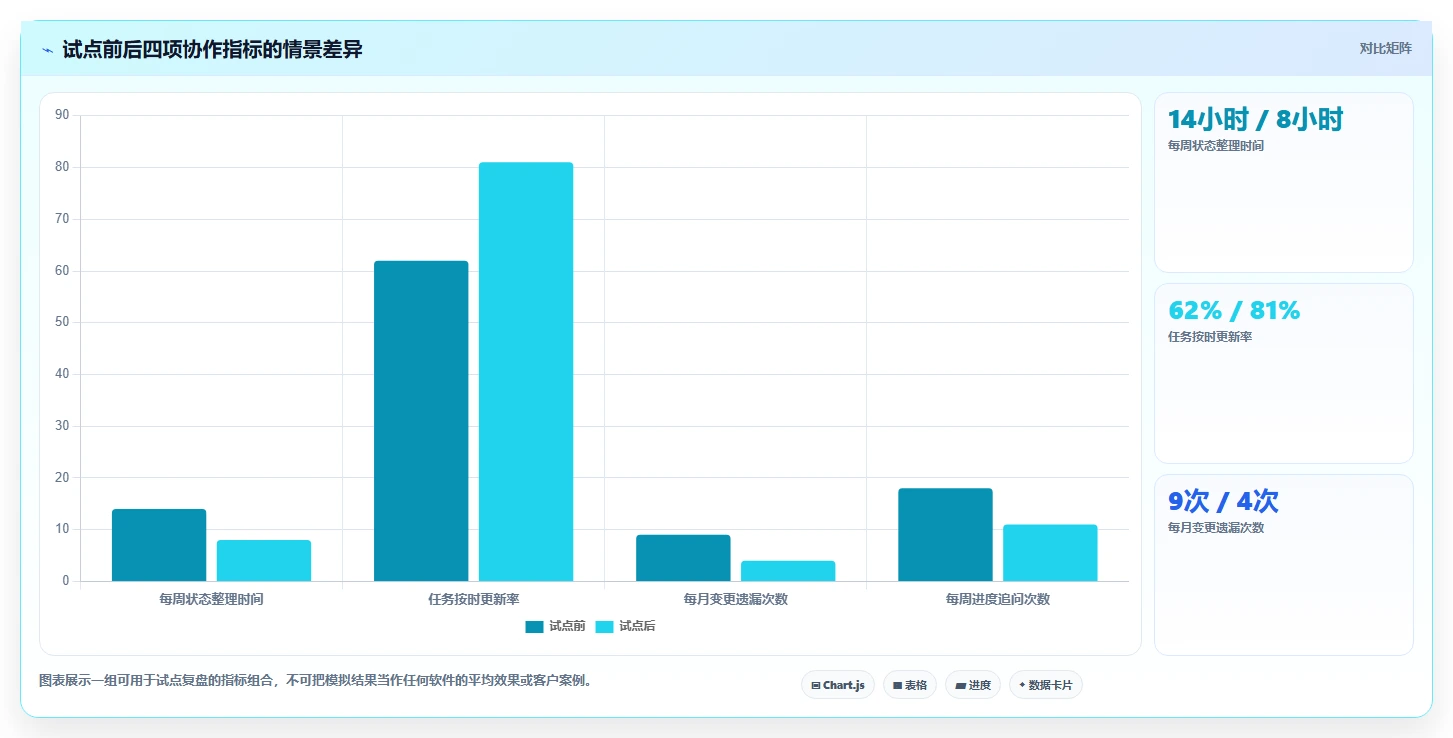Click the 数据卡片 tag pill
1453x738 pixels.
tap(1046, 685)
